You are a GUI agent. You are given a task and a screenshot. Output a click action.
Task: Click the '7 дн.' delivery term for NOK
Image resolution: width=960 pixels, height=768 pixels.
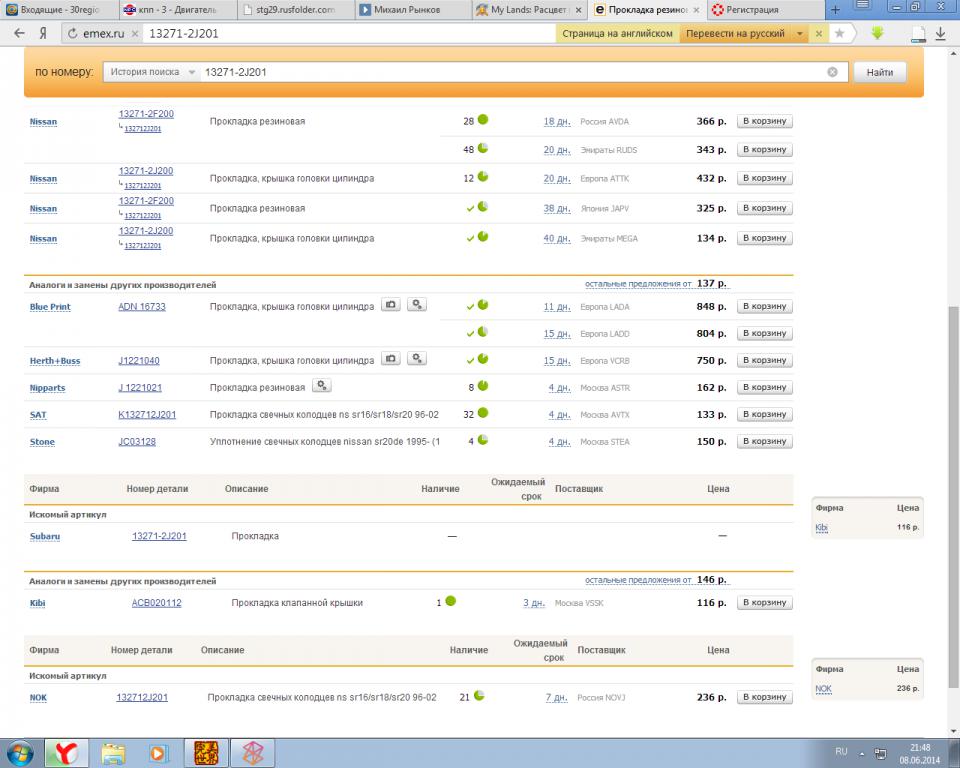(x=557, y=697)
